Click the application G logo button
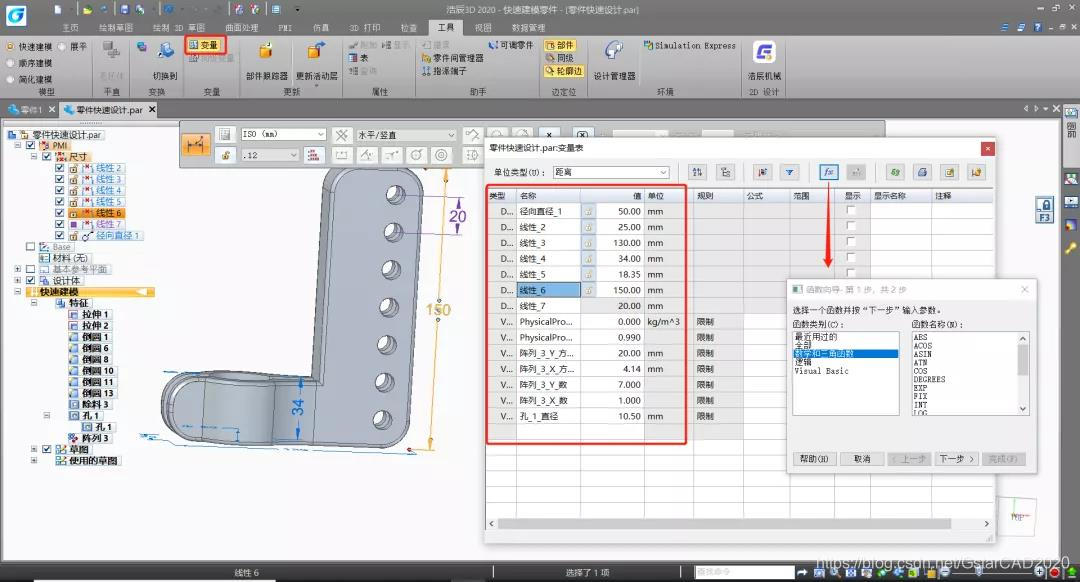Screen dimensions: 1080x582 coord(16,15)
